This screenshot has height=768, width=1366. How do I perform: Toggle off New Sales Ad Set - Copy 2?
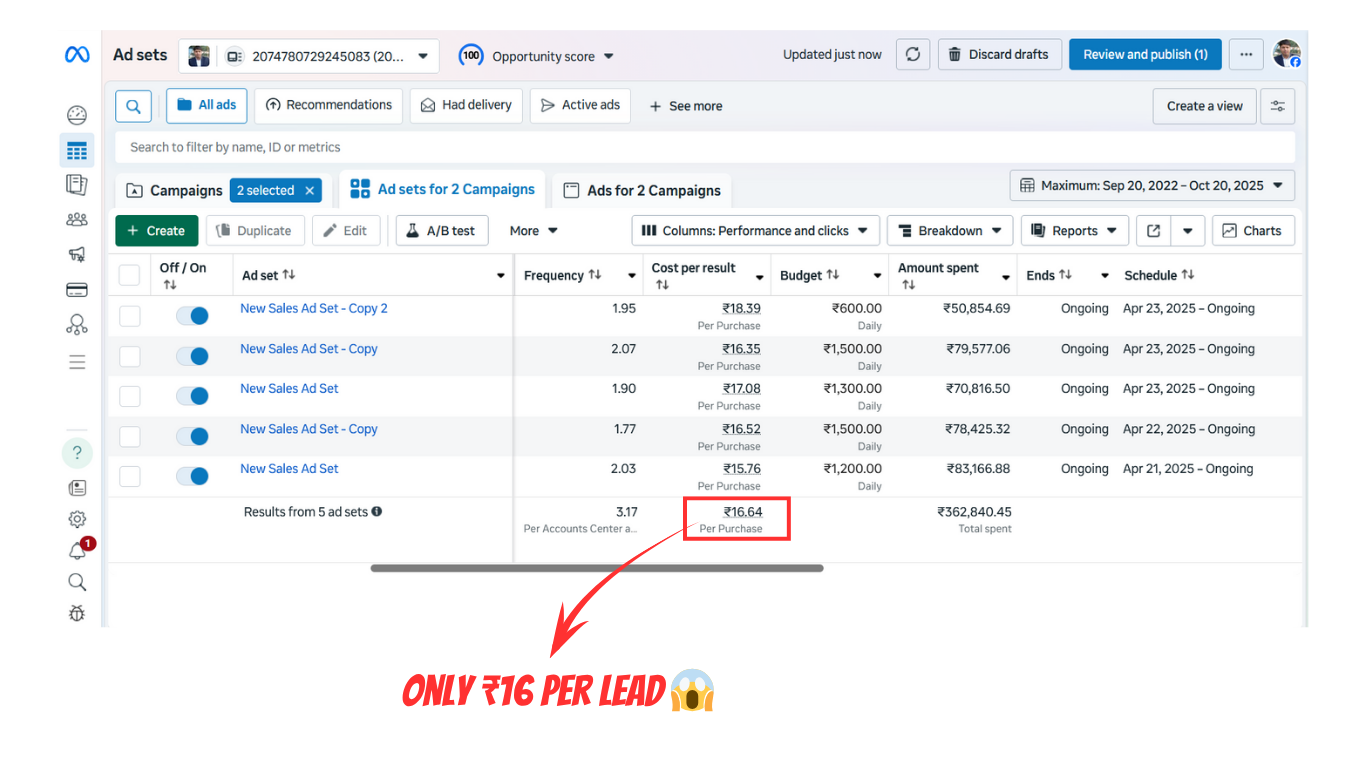[192, 316]
